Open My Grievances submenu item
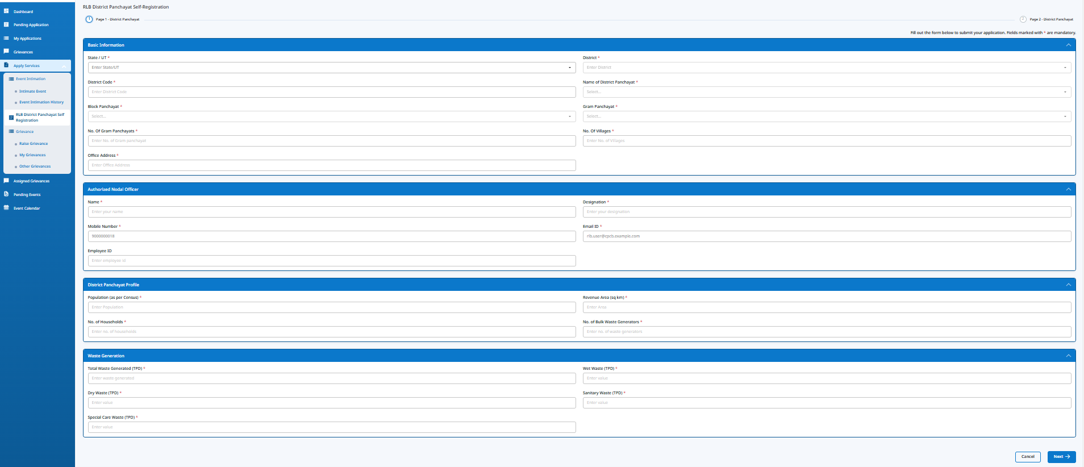The height and width of the screenshot is (467, 1084). 32,155
